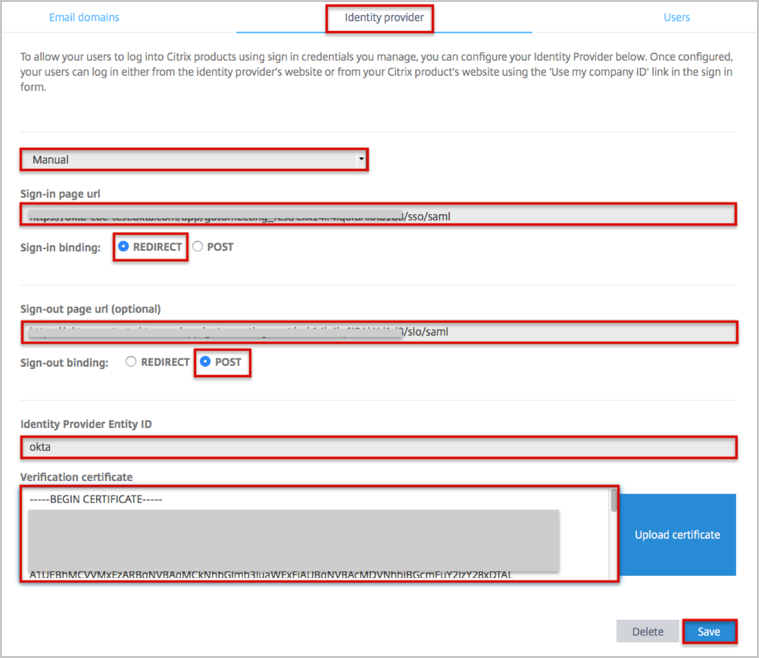
Task: Focus the Sign-in page url field
Action: (378, 214)
